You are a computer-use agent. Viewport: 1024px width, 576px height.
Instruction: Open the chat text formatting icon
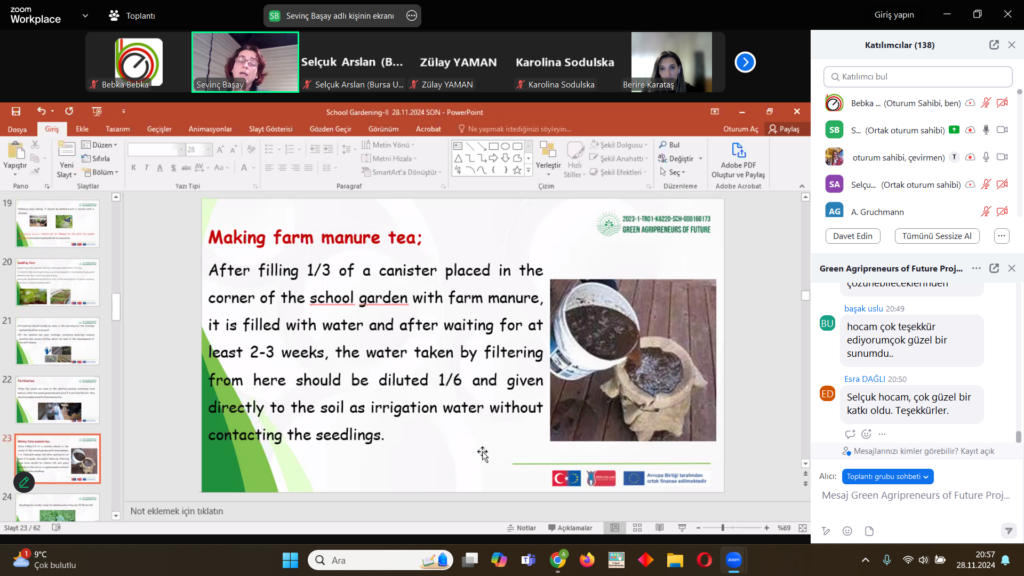click(x=826, y=530)
